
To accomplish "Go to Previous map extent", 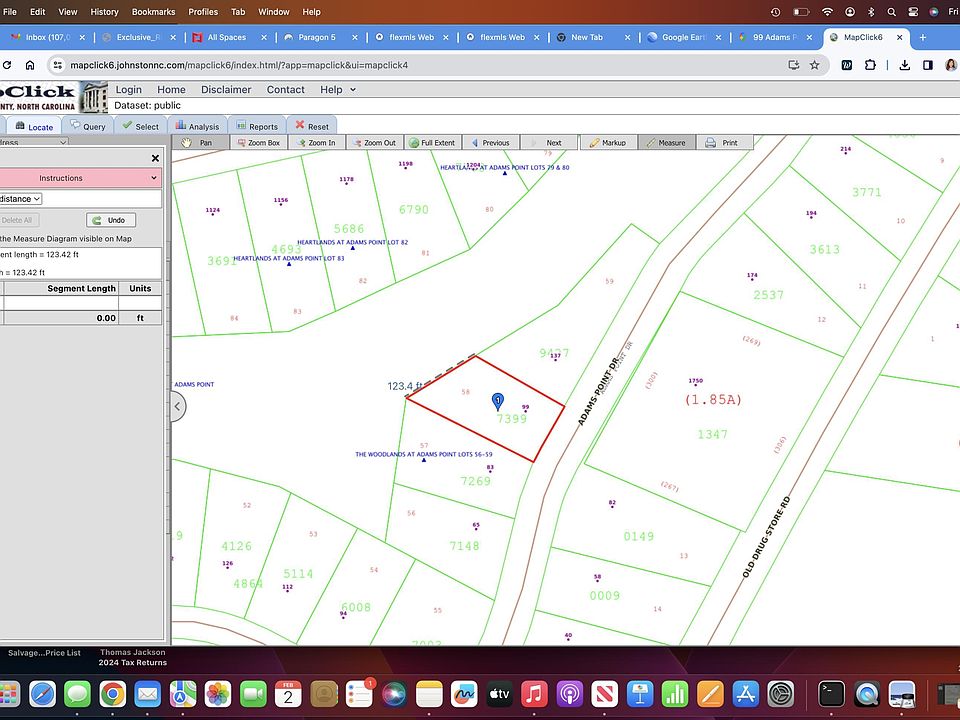I will point(489,143).
